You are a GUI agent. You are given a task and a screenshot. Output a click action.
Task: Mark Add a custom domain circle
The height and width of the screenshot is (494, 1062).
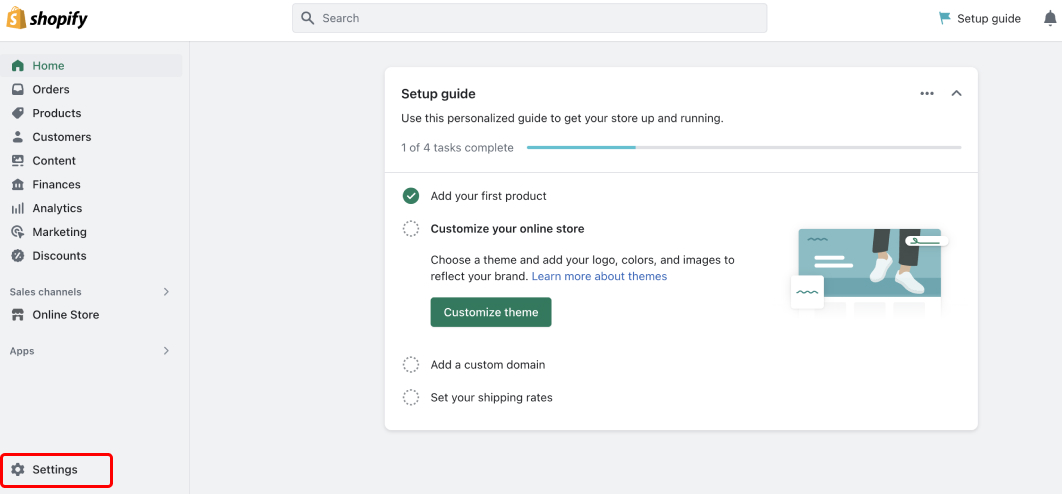click(410, 365)
